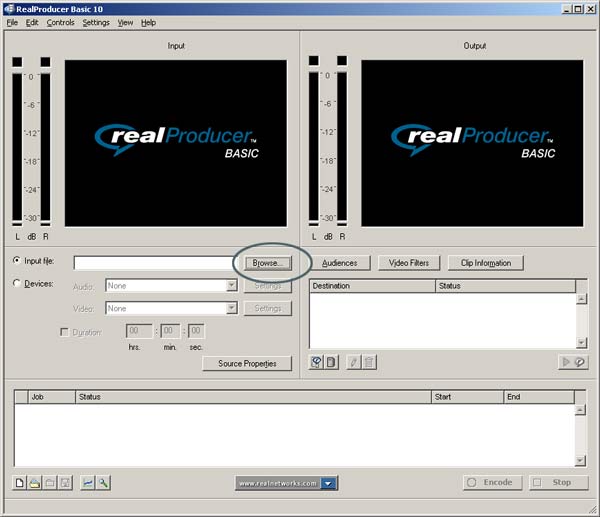Viewport: 600px width, 517px height.
Task: Open the File menu
Action: click(x=12, y=23)
